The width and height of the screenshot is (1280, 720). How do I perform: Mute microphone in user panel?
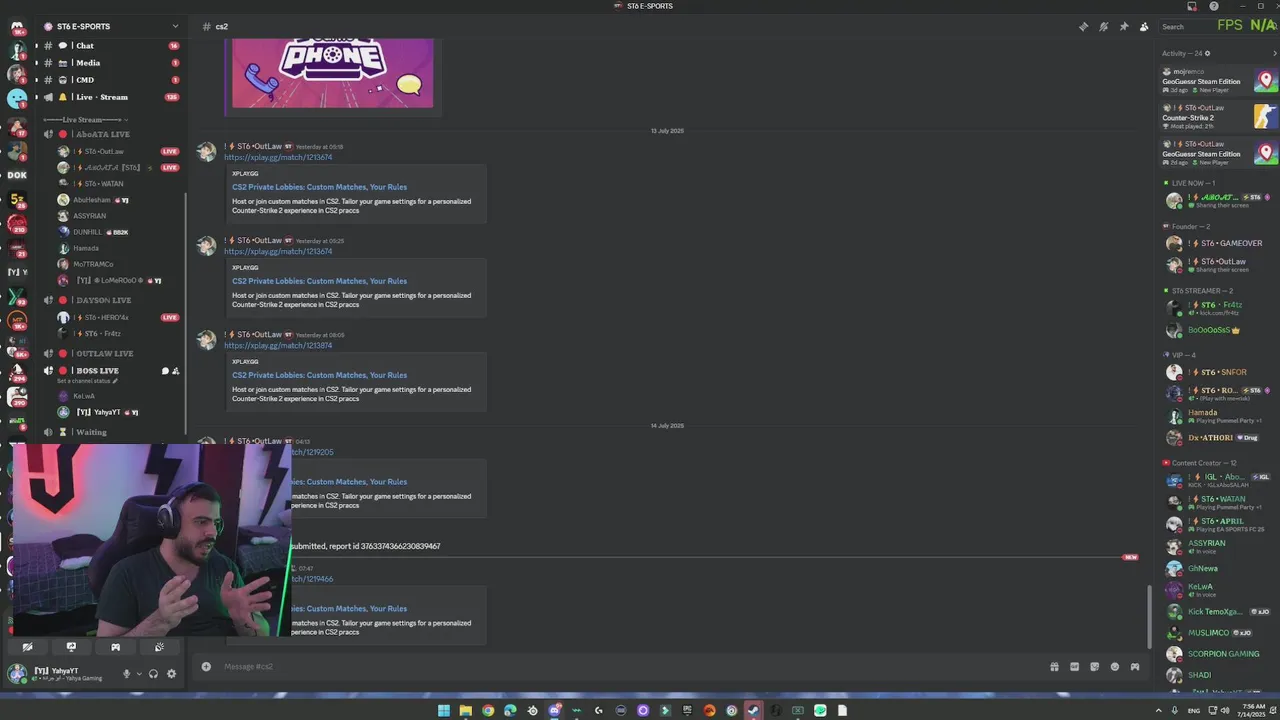(x=126, y=674)
